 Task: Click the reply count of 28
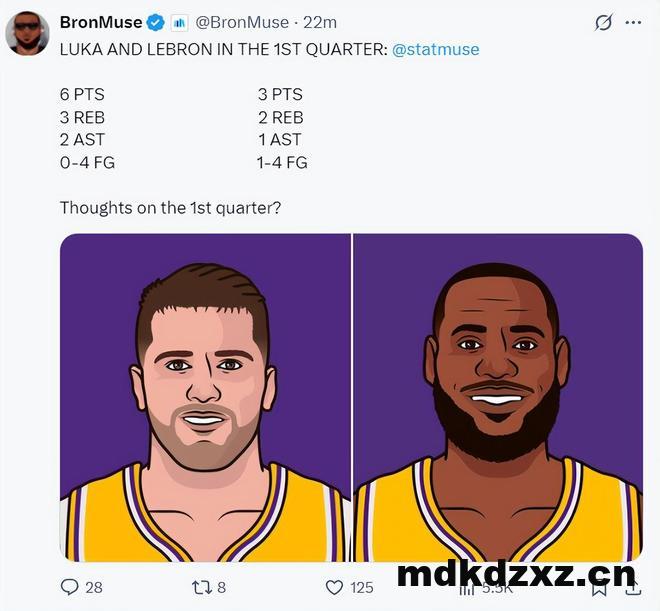[x=94, y=587]
